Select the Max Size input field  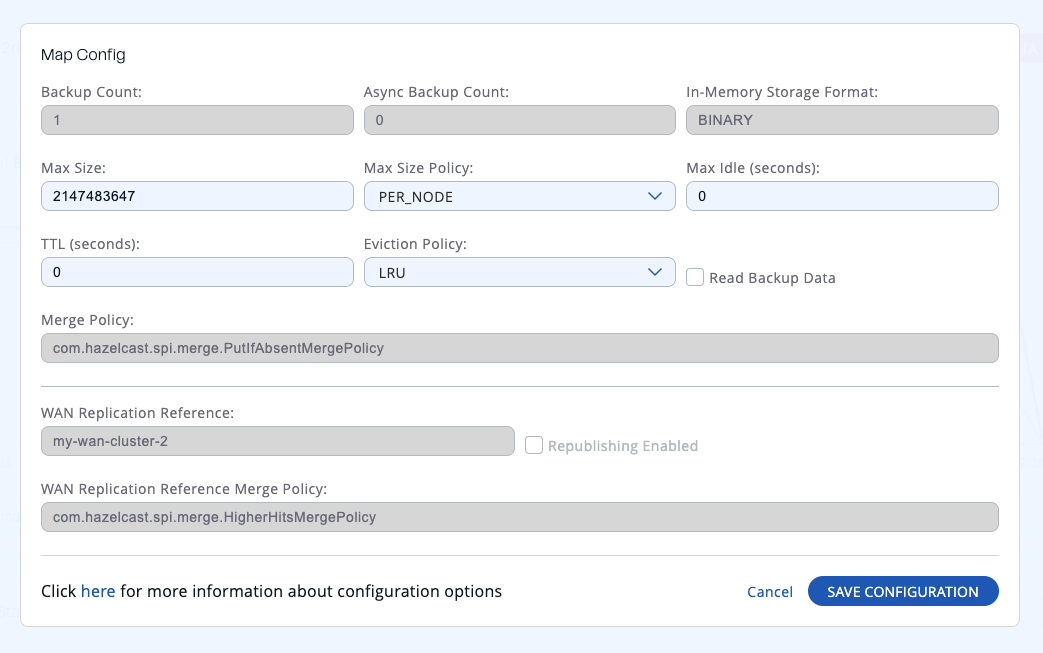pos(196,196)
